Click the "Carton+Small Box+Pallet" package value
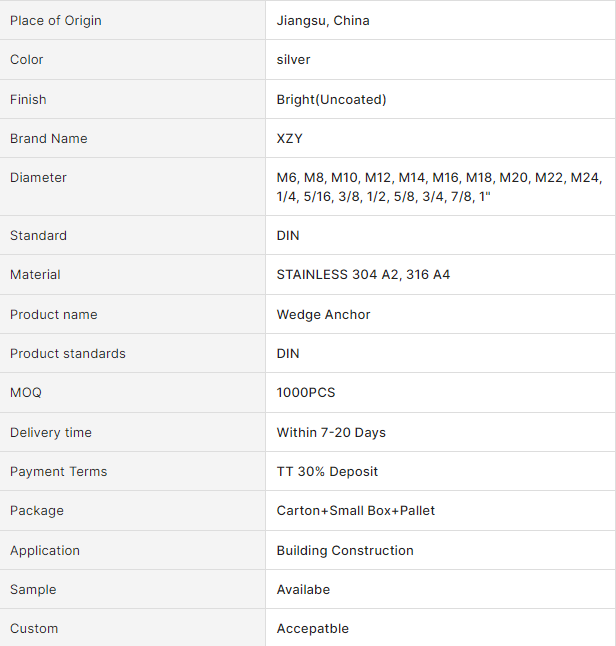616x646 pixels. (356, 510)
